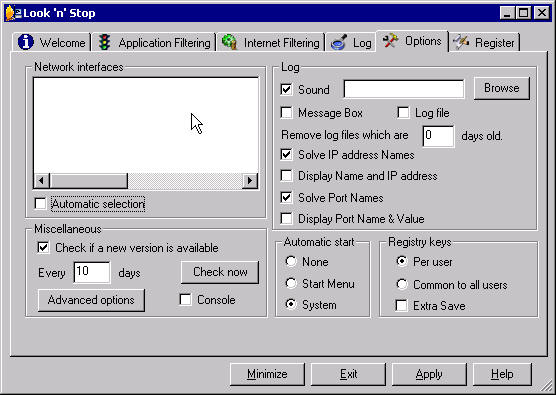Click the Exit button
The width and height of the screenshot is (556, 395).
pos(348,374)
